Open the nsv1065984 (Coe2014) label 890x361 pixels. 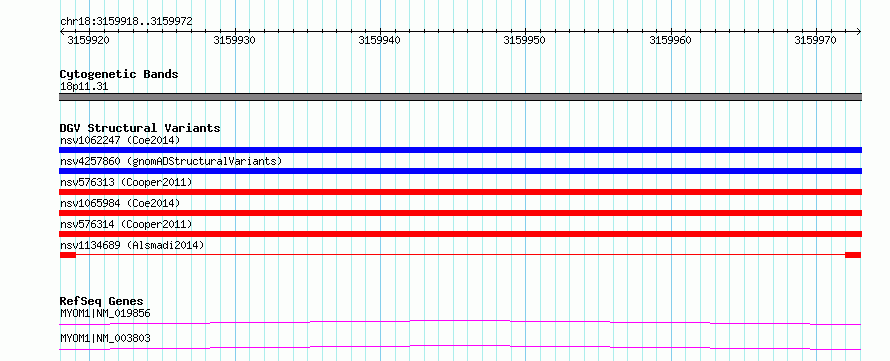[x=120, y=203]
